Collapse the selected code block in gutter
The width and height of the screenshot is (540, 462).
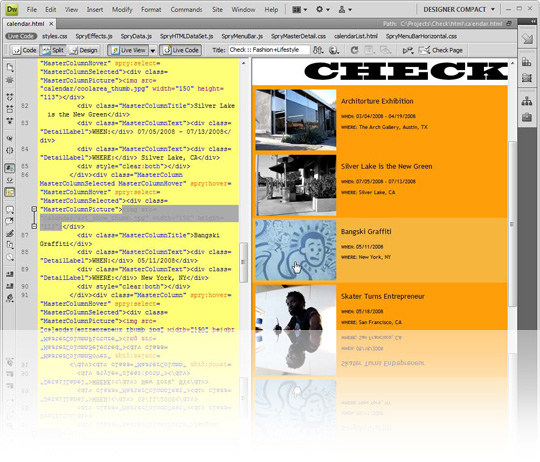pyautogui.click(x=34, y=209)
